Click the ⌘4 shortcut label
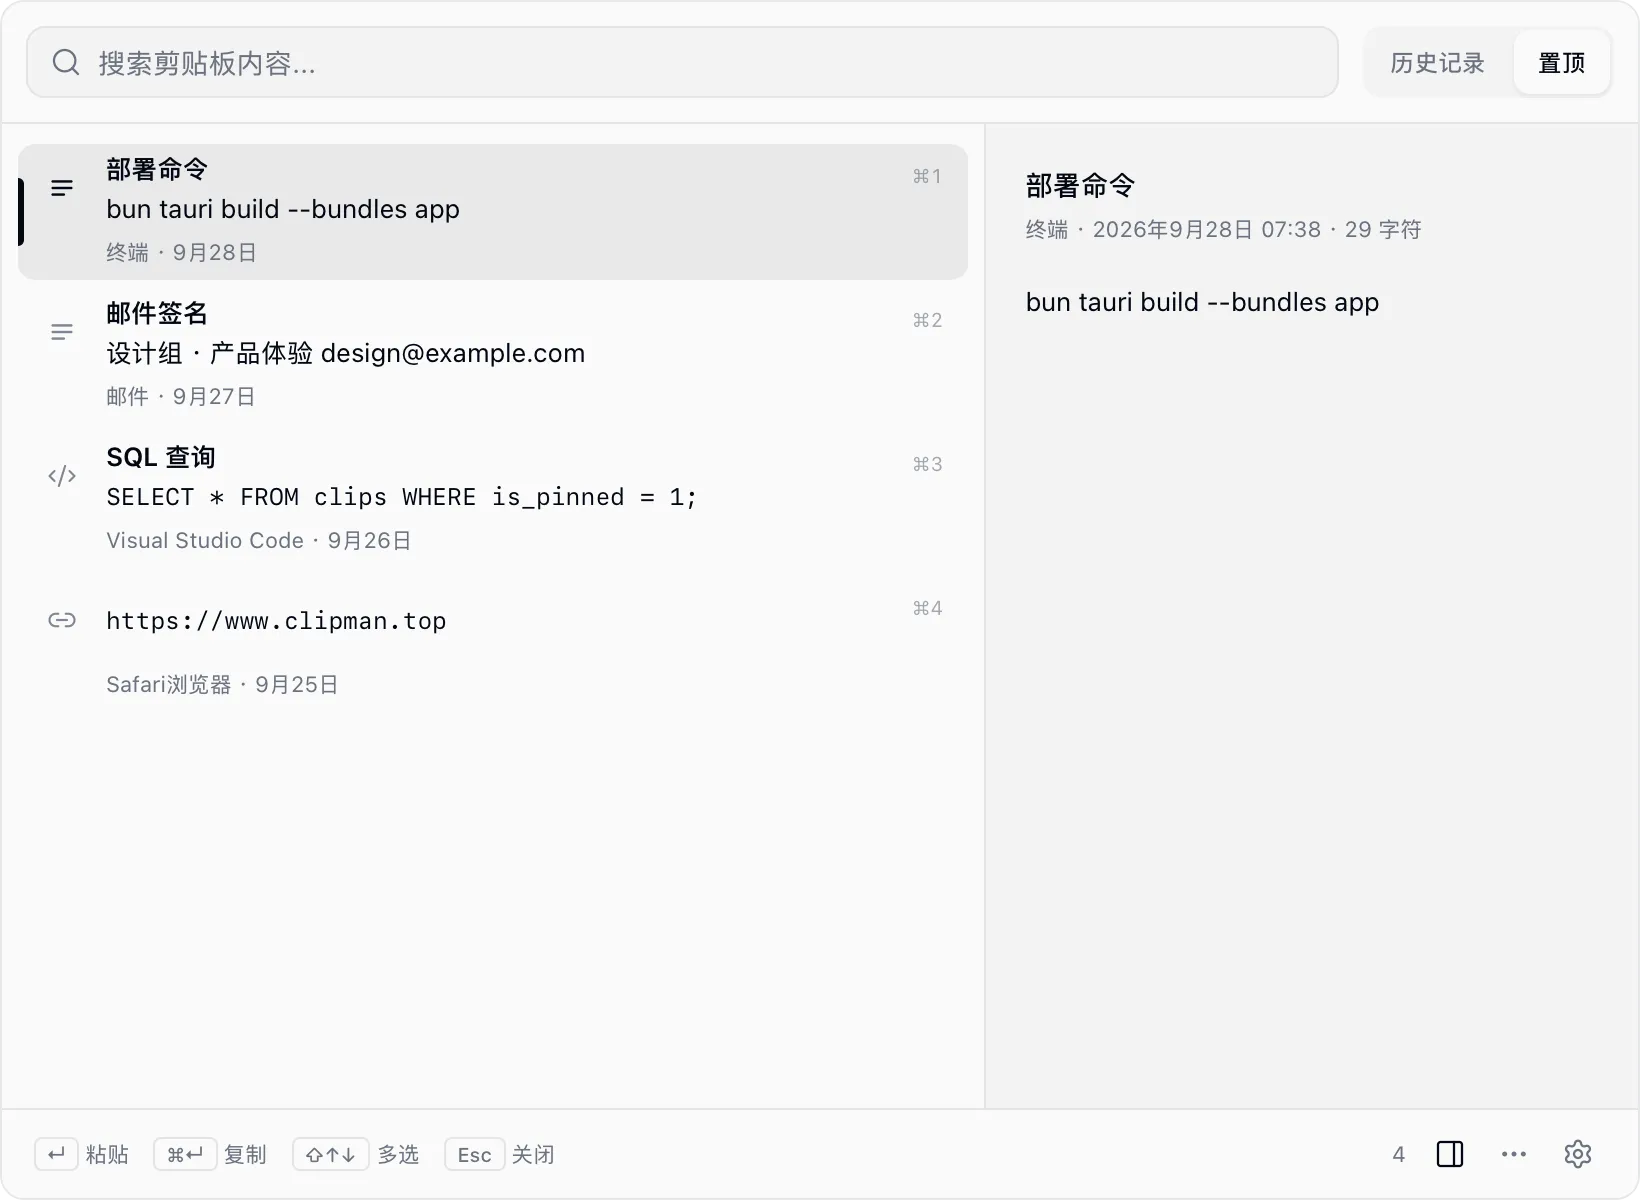This screenshot has height=1200, width=1640. tap(927, 608)
